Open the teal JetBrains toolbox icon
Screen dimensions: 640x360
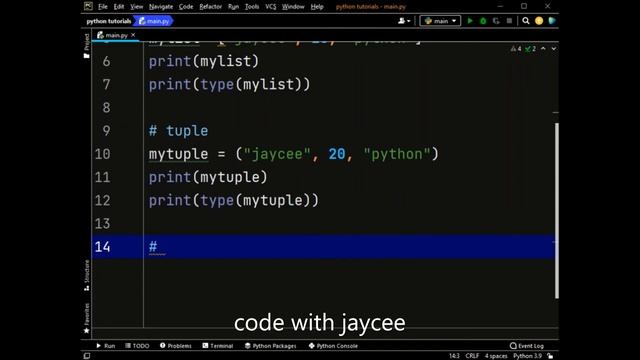tap(552, 21)
